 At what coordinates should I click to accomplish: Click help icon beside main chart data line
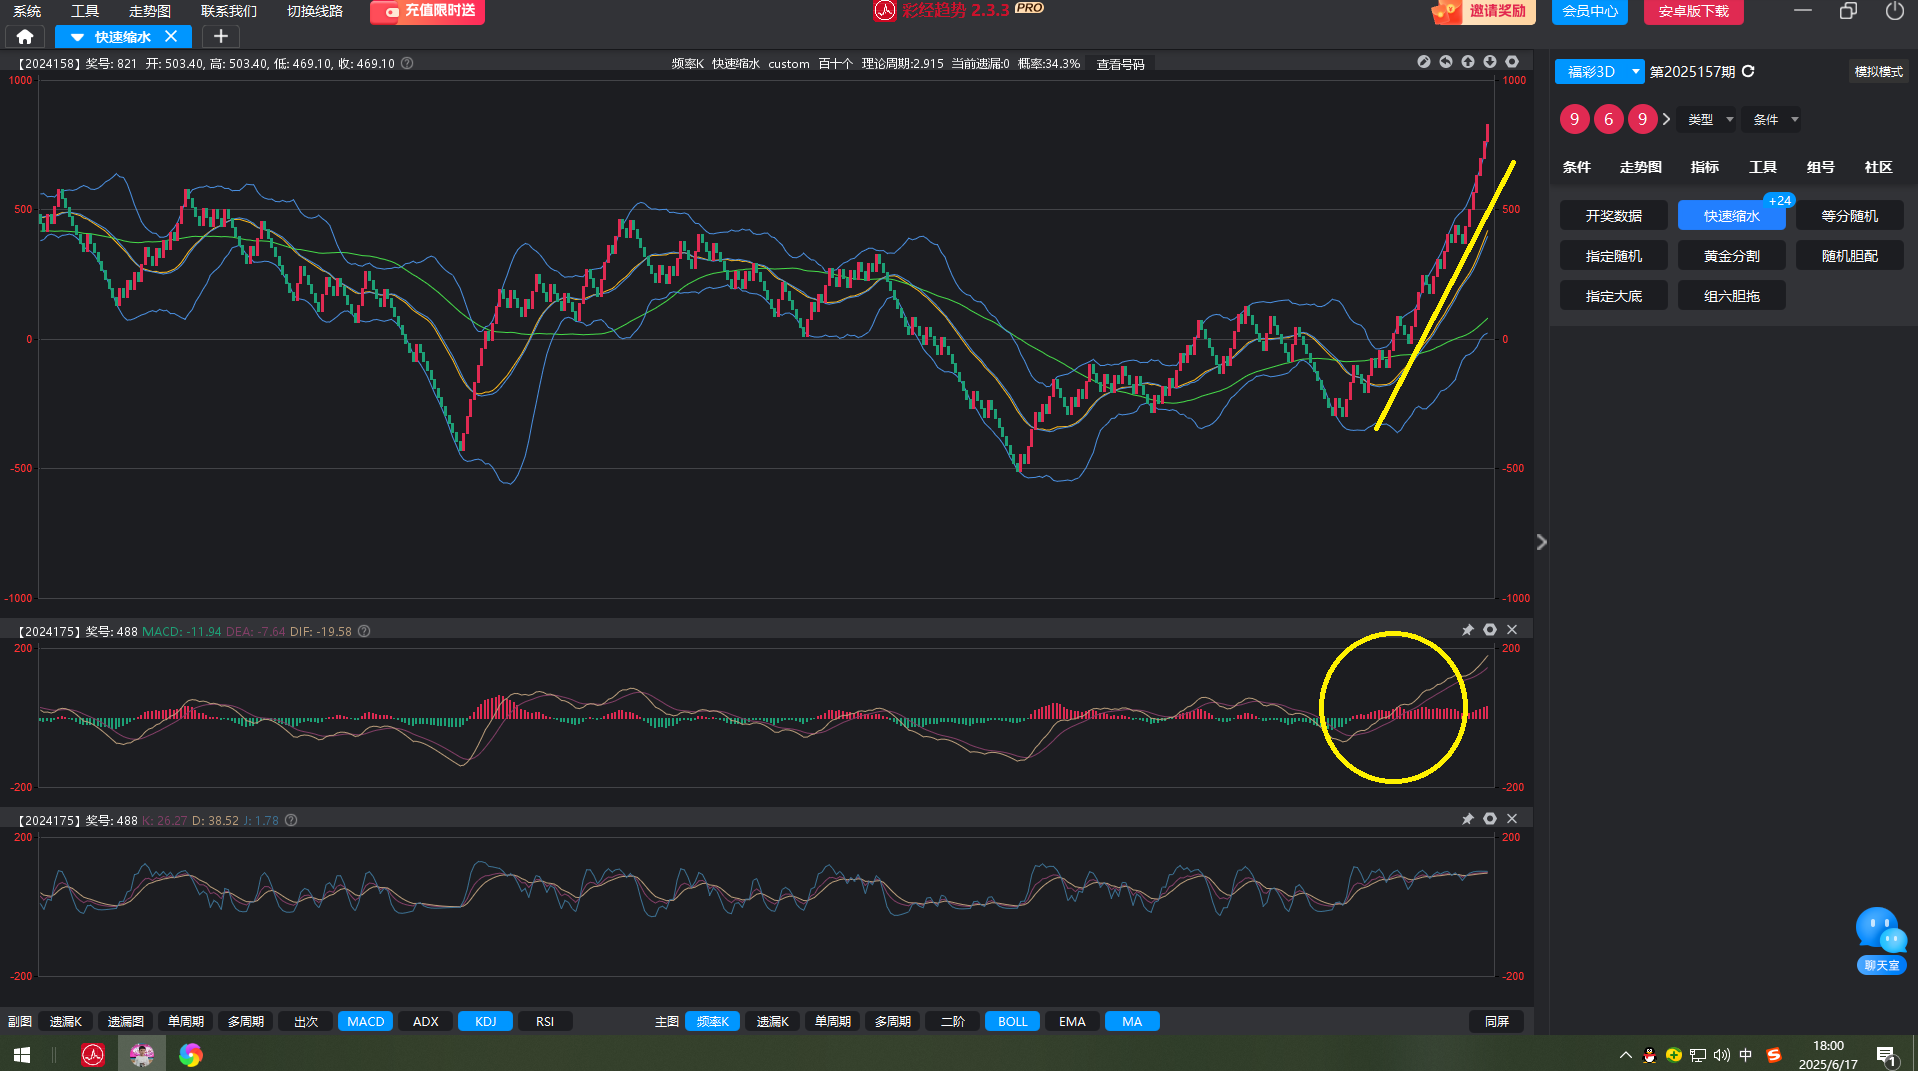pos(407,63)
